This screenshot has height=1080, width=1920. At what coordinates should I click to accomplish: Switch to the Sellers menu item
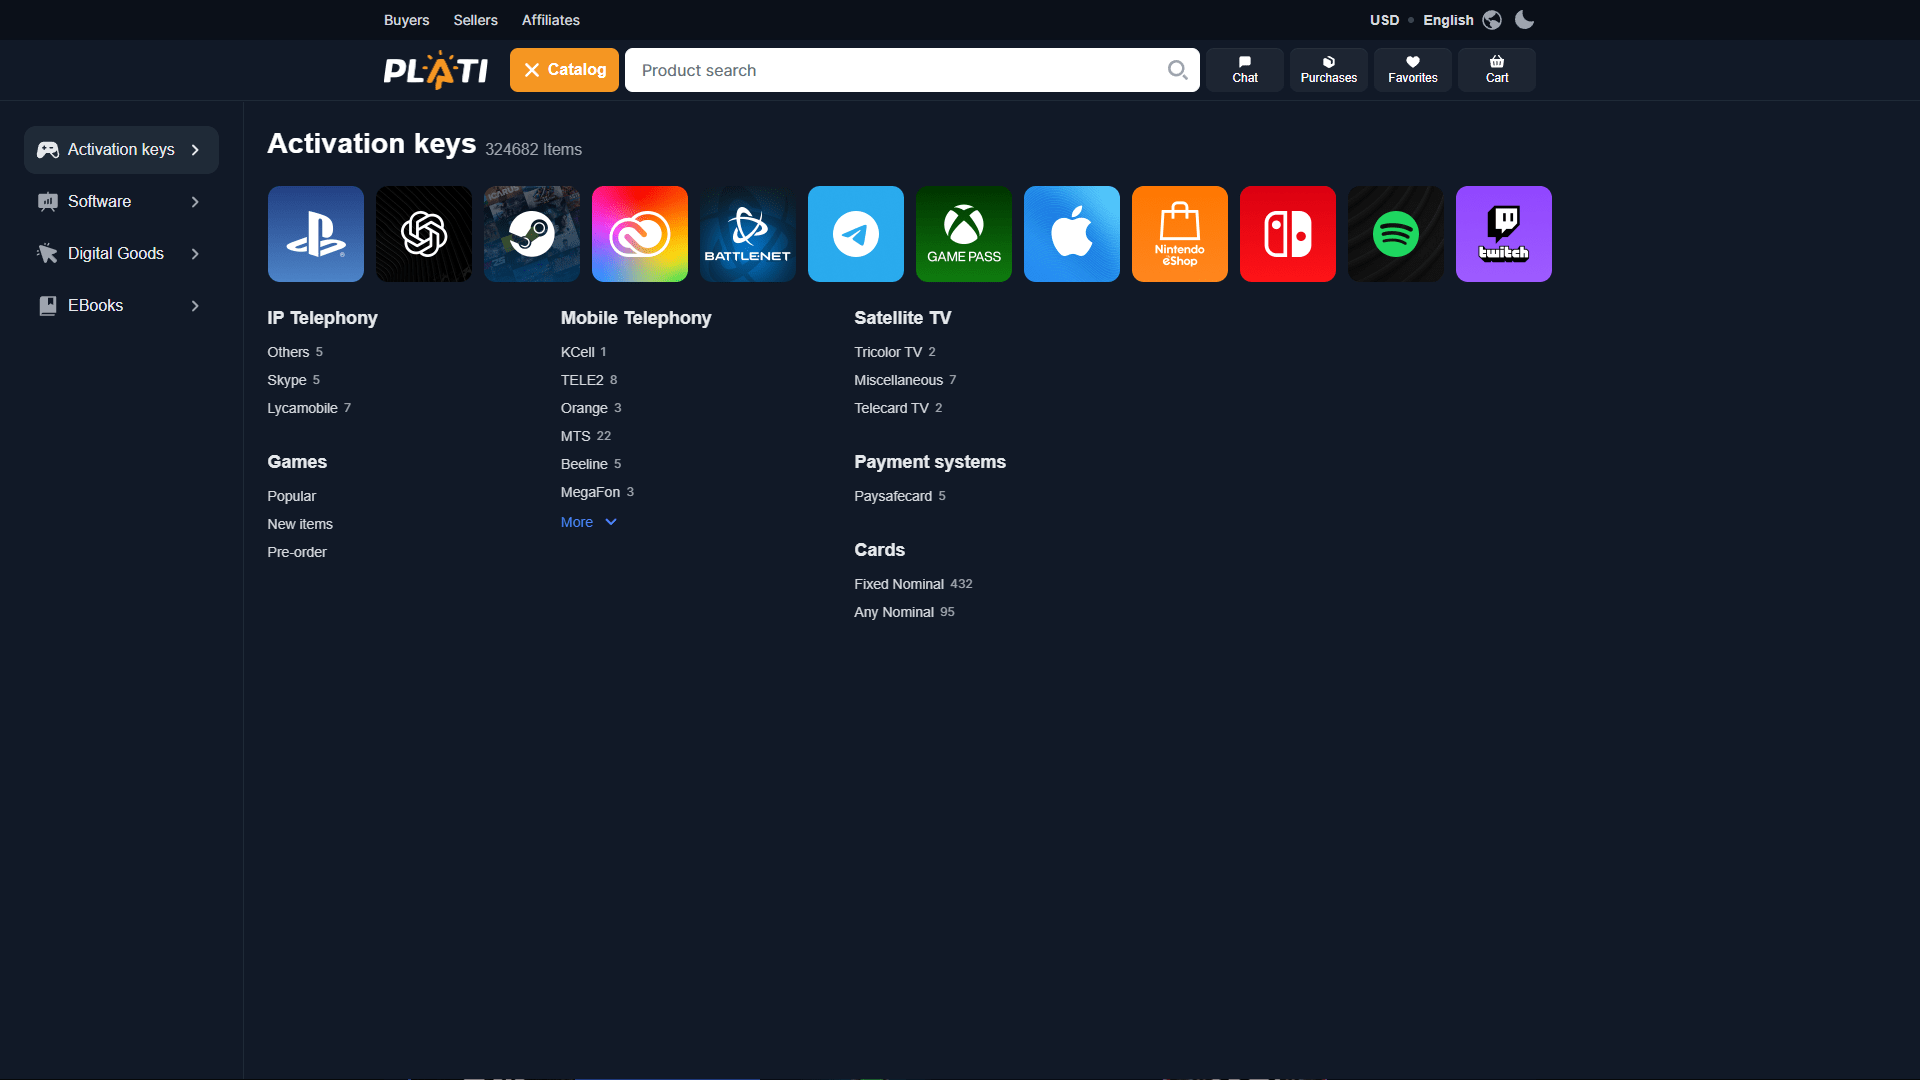point(475,20)
